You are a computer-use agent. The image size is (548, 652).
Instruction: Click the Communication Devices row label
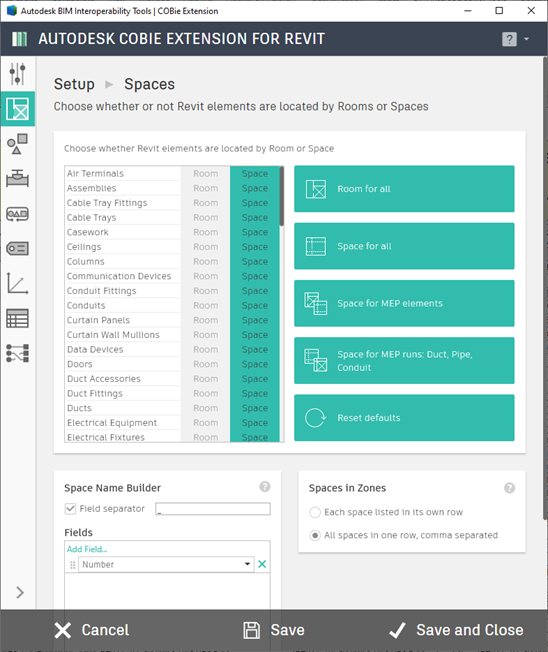(119, 276)
